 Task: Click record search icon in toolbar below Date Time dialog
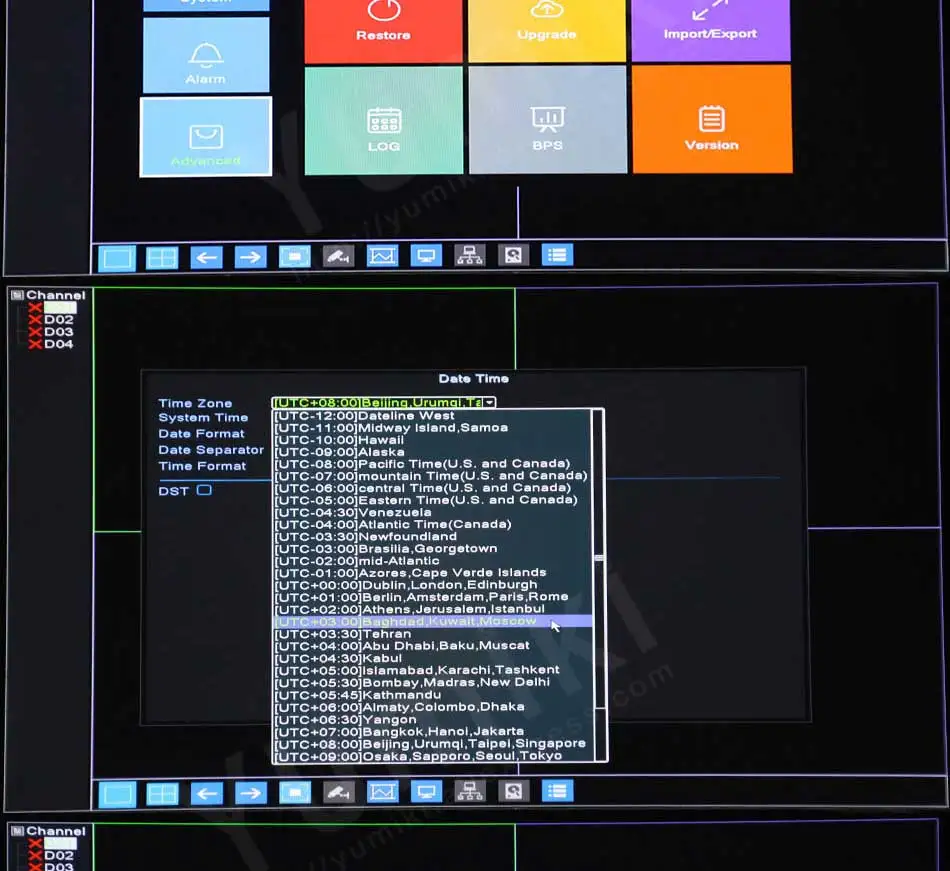(x=514, y=791)
